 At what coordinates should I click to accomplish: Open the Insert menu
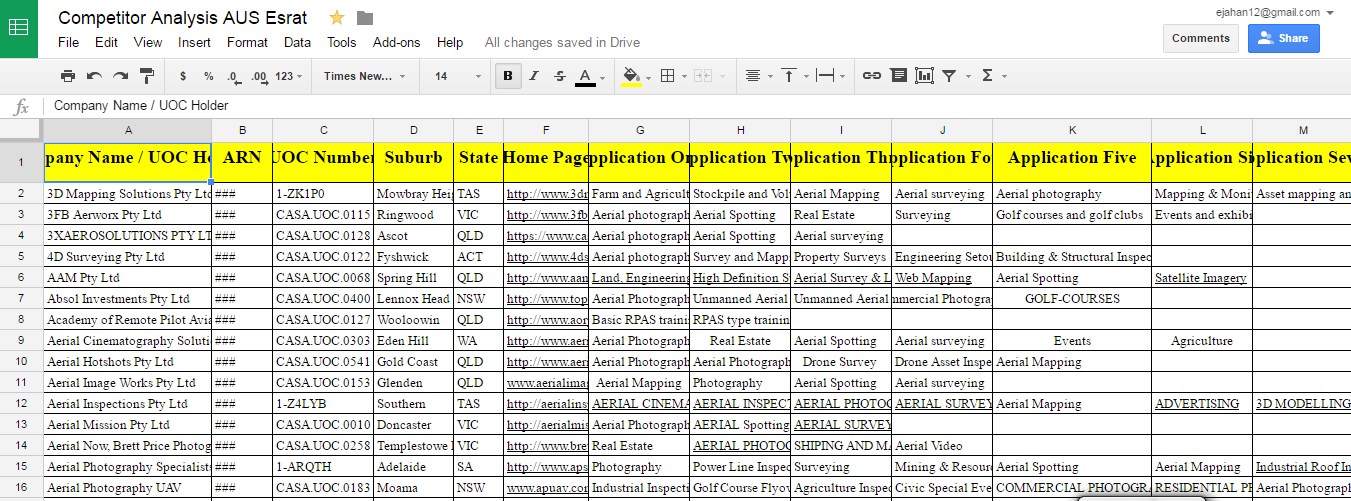194,43
